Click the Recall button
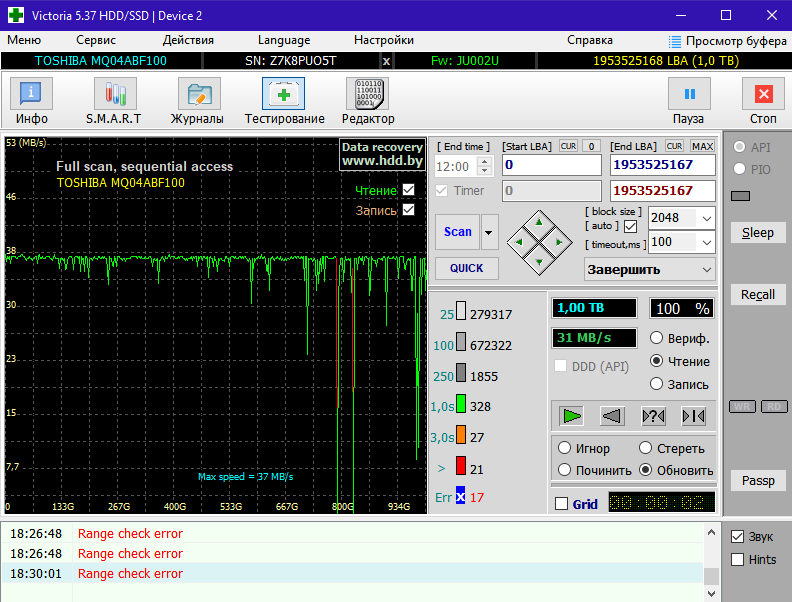The image size is (792, 602). coord(757,295)
